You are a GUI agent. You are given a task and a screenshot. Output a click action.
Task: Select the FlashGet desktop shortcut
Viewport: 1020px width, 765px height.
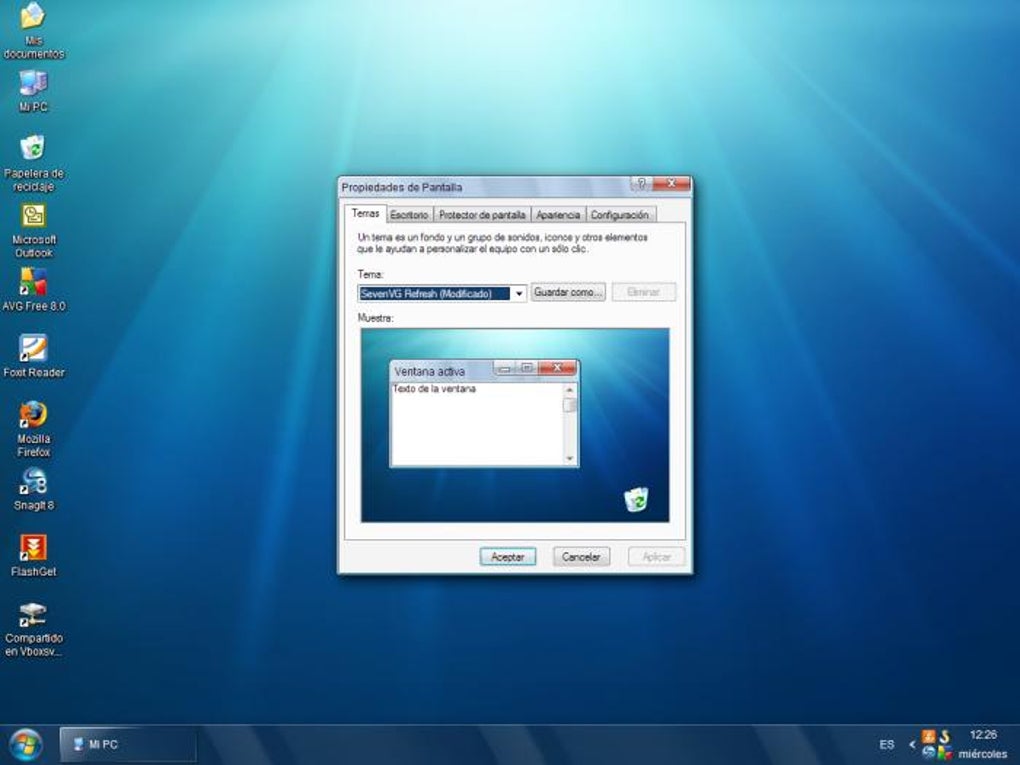[x=33, y=556]
